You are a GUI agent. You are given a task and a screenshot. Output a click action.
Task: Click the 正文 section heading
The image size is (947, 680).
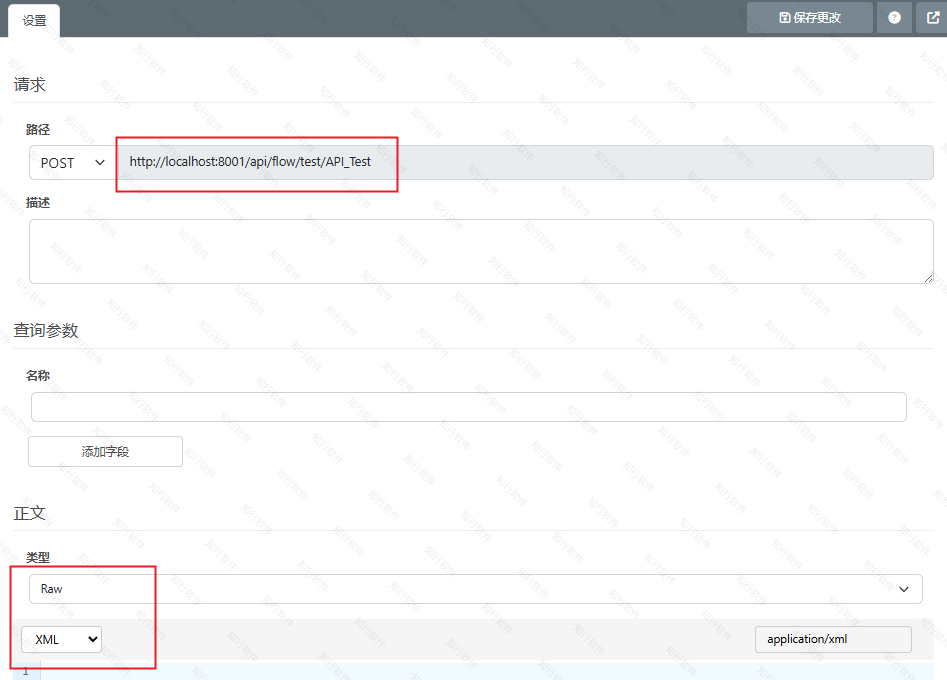click(30, 513)
